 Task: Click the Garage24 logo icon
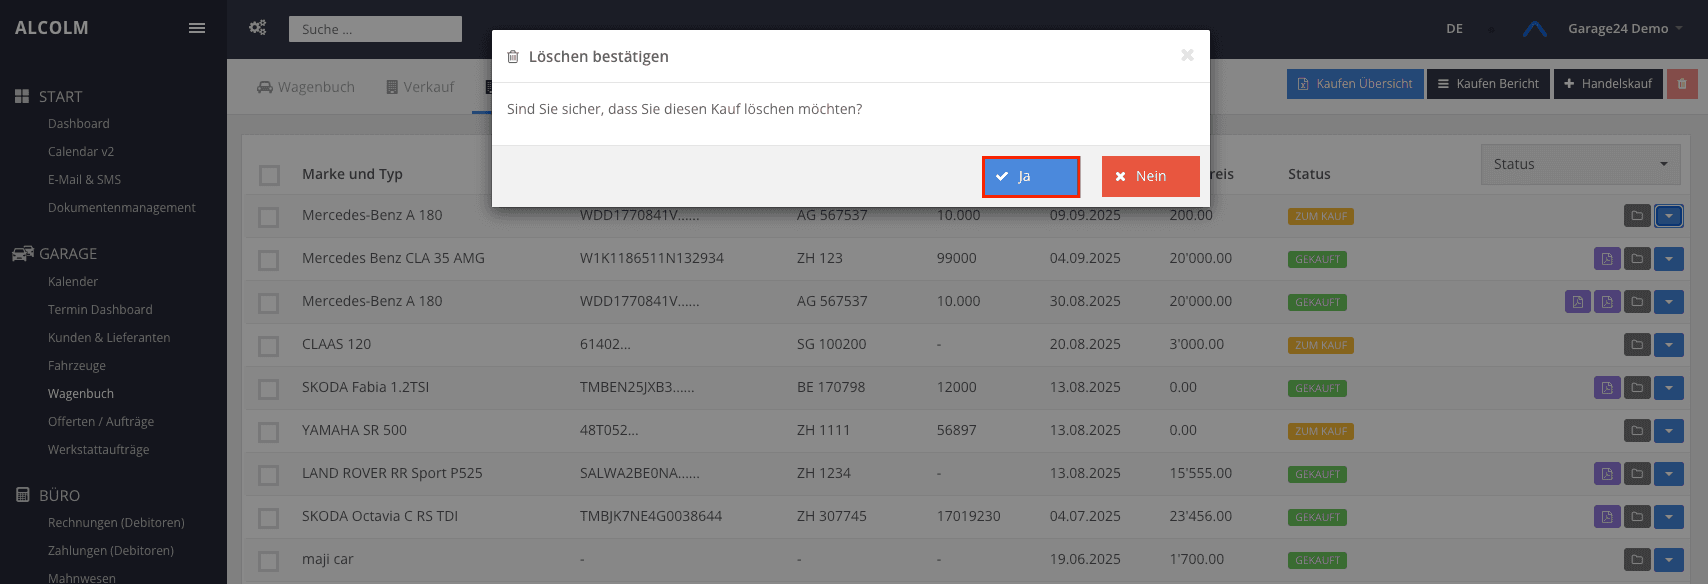click(x=1535, y=29)
